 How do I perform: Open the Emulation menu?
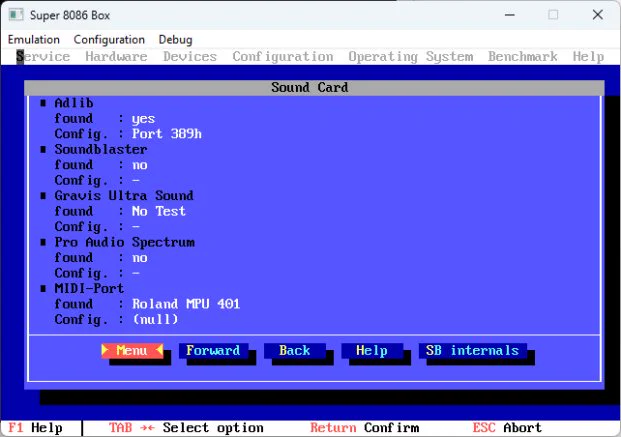pos(34,40)
